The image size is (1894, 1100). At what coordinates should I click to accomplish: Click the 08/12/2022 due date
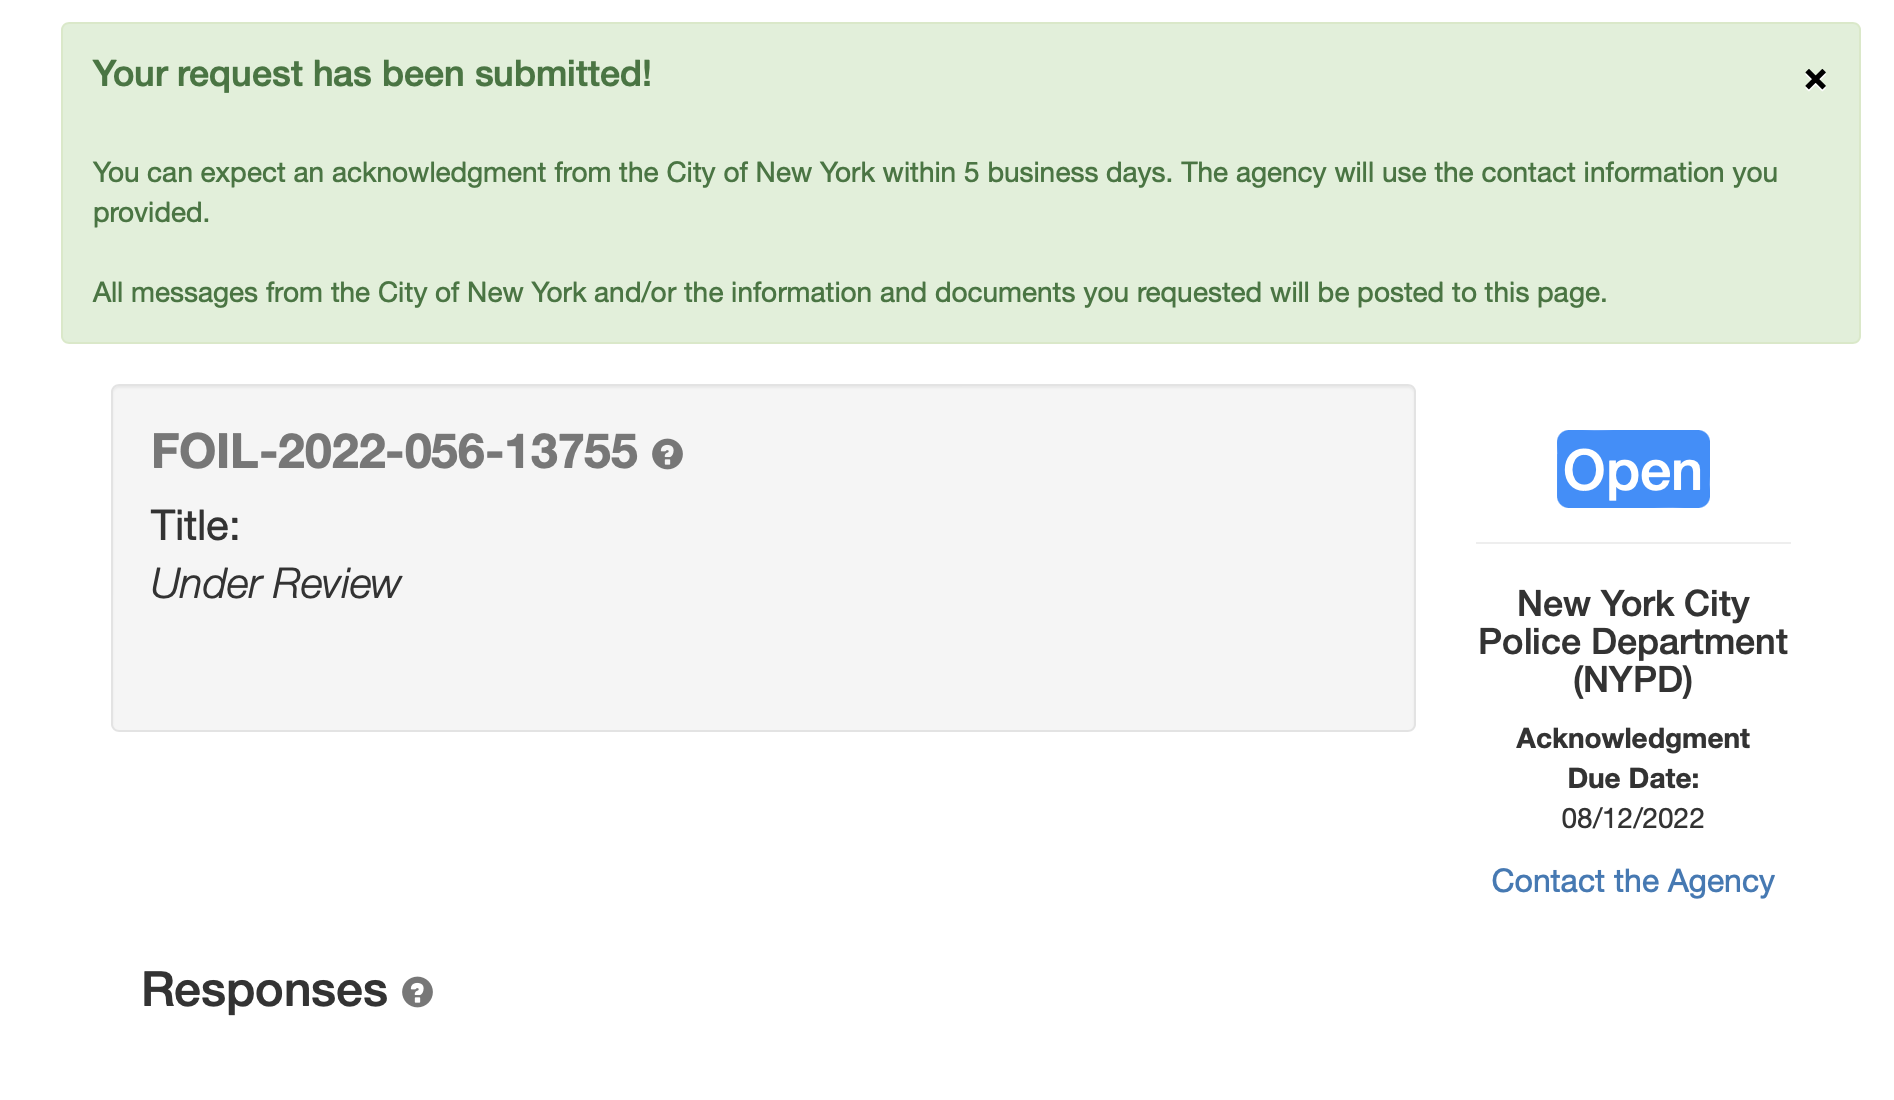[1632, 818]
